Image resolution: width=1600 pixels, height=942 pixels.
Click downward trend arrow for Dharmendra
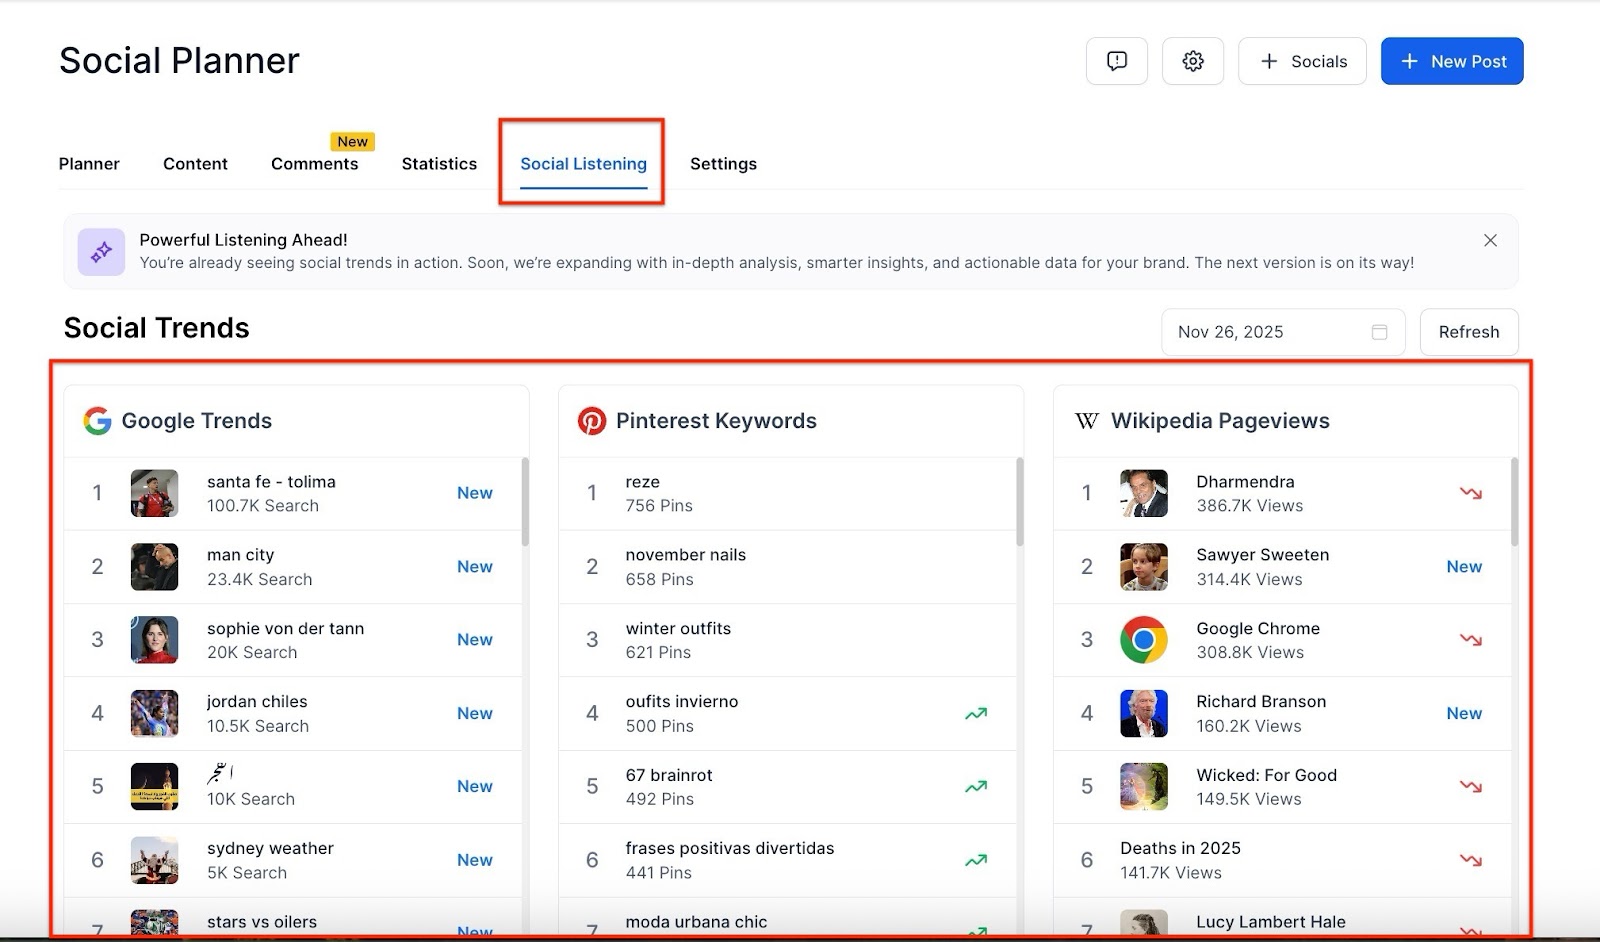[1470, 493]
